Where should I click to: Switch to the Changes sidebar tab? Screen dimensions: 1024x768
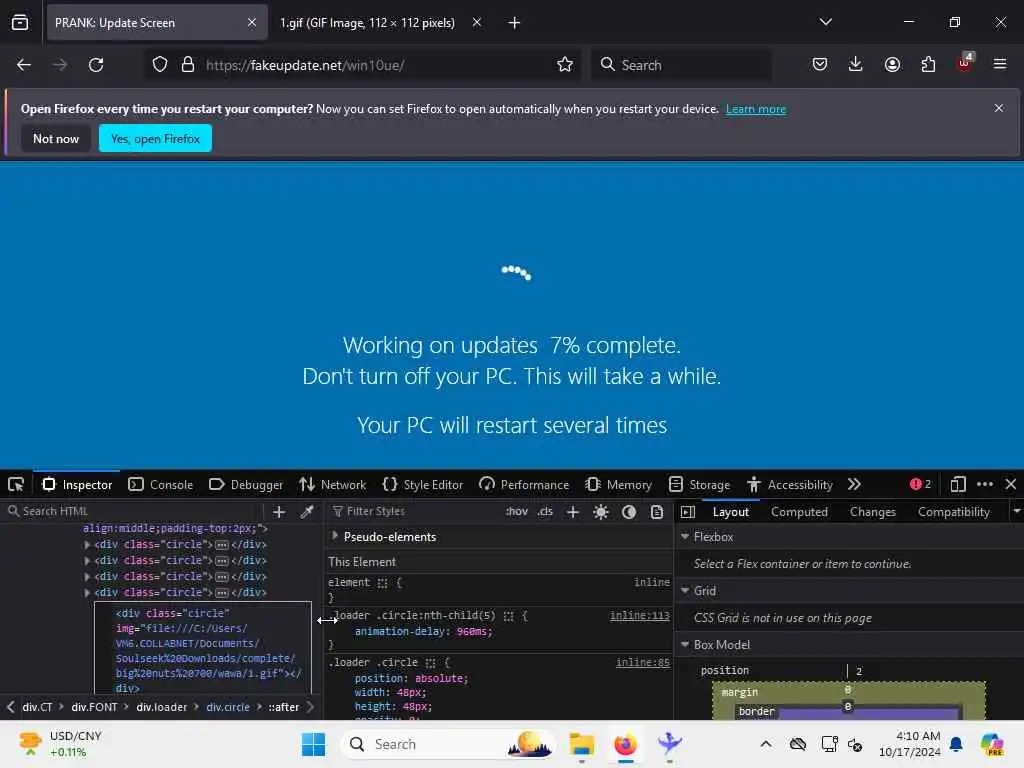tap(872, 512)
